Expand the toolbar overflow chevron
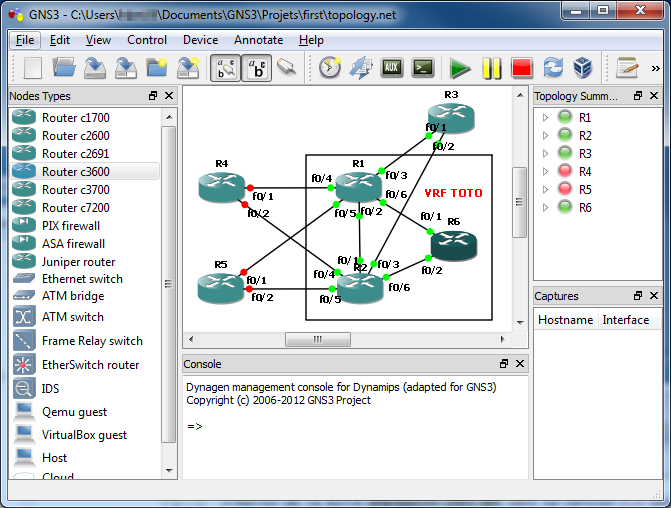Screen dimensions: 671x508 point(655,68)
